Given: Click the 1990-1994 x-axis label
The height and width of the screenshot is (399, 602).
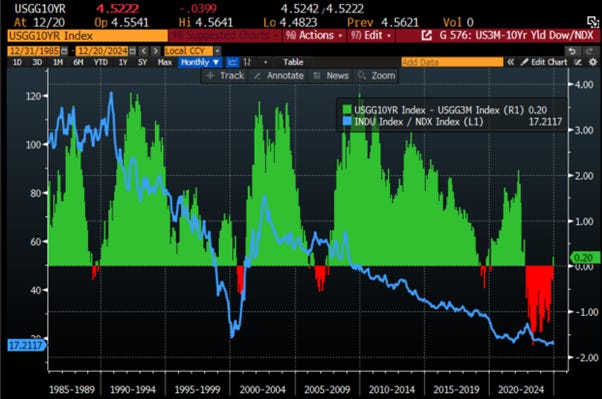Looking at the screenshot, I should 133,390.
